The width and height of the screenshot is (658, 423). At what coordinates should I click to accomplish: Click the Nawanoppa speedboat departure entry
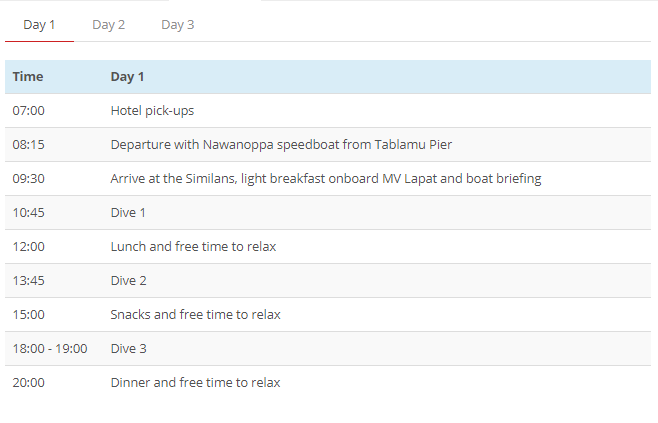click(x=281, y=145)
